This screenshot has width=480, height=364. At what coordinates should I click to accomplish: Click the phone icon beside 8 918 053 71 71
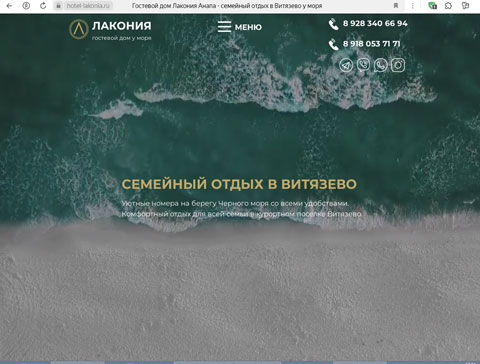(333, 45)
